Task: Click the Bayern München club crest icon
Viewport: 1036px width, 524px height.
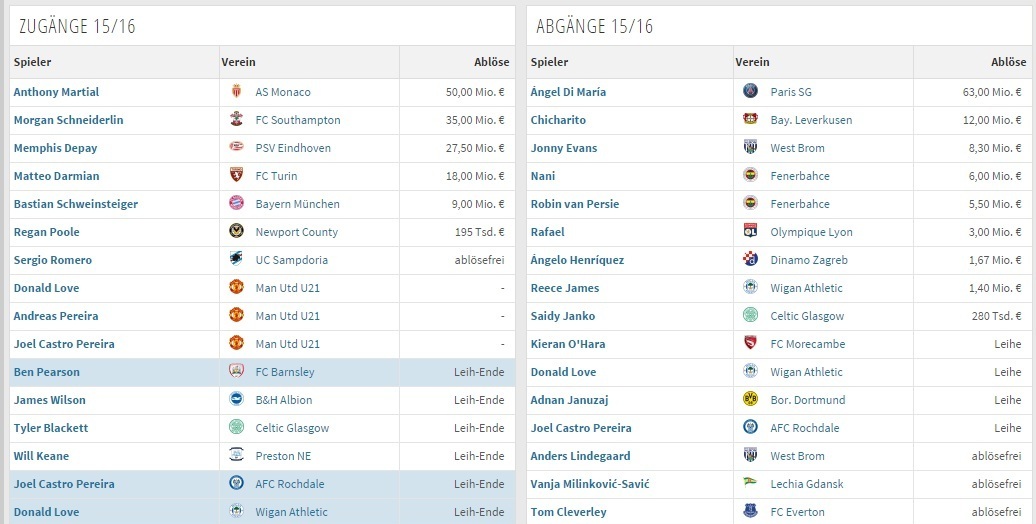Action: click(236, 204)
